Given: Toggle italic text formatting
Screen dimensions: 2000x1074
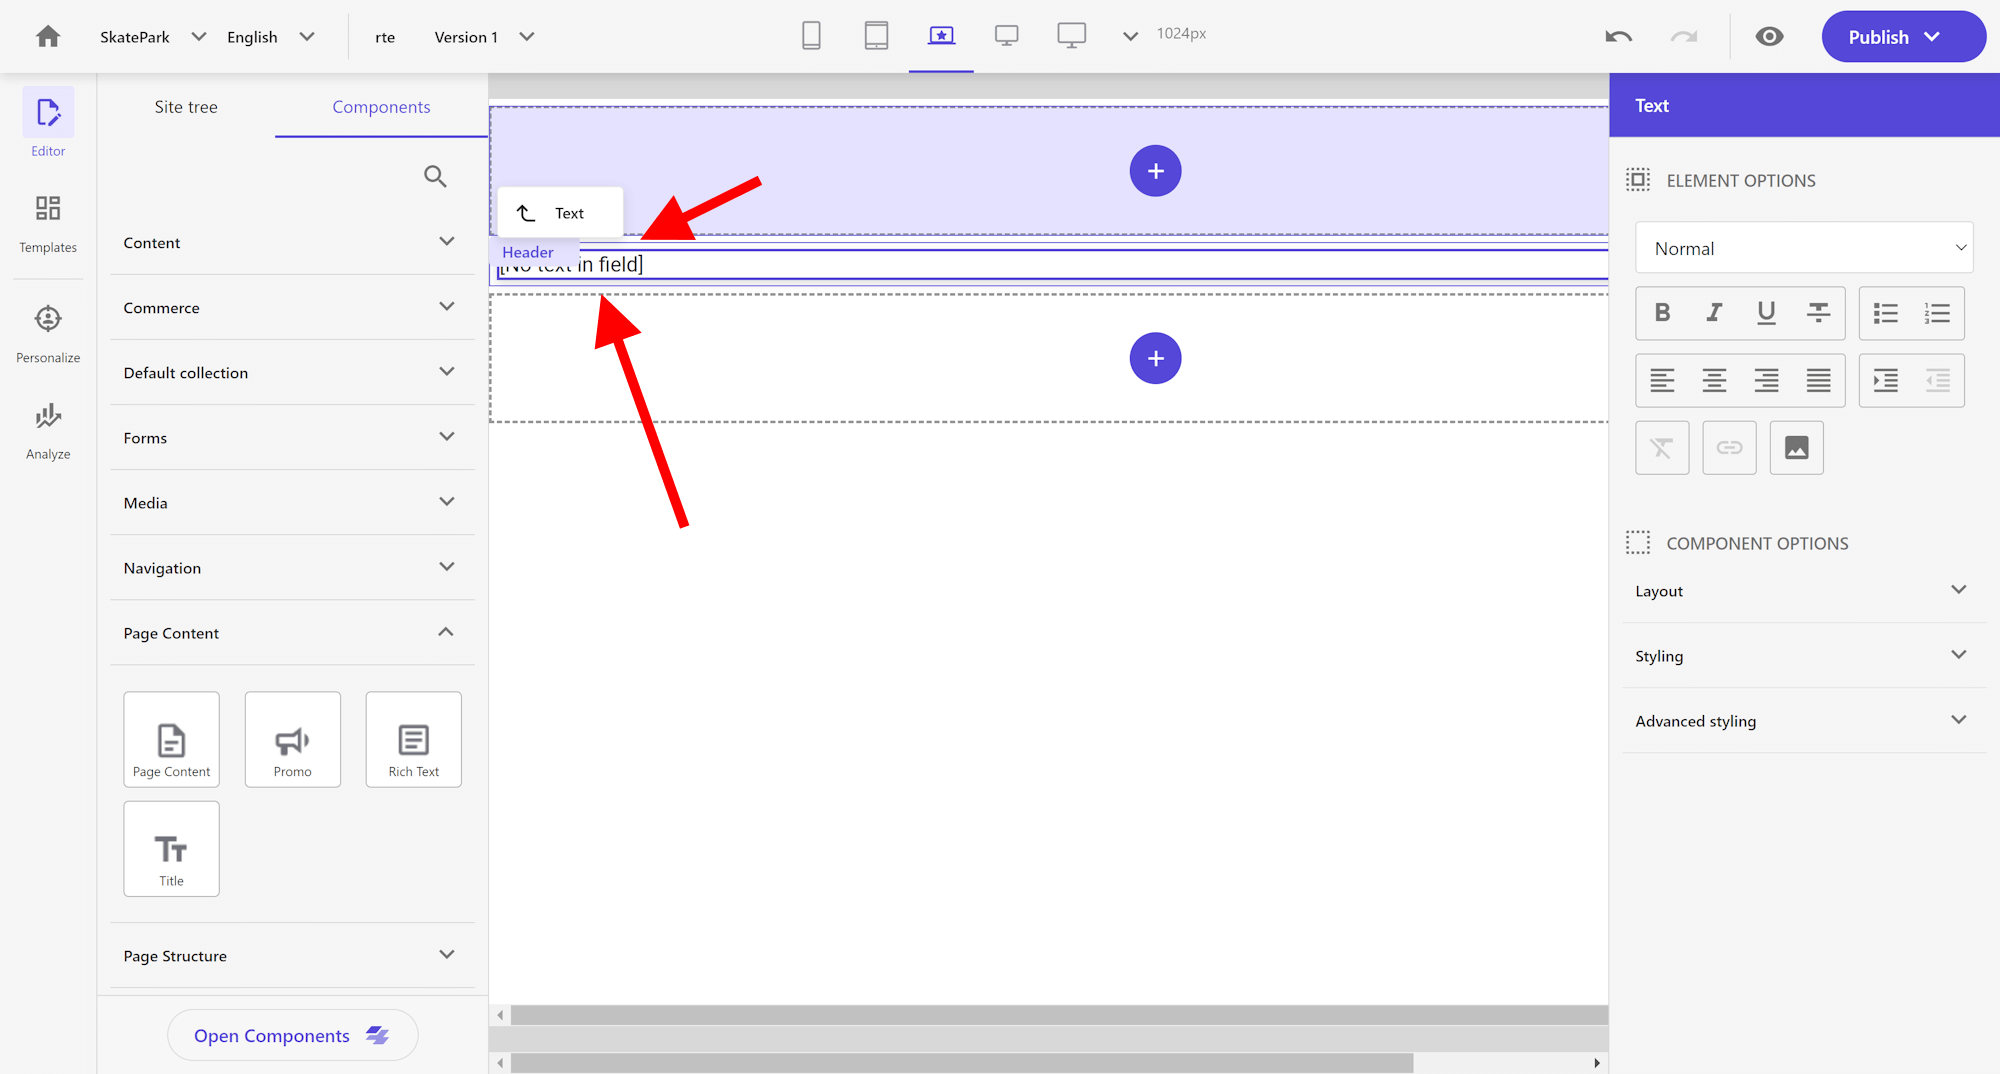Looking at the screenshot, I should (x=1714, y=313).
